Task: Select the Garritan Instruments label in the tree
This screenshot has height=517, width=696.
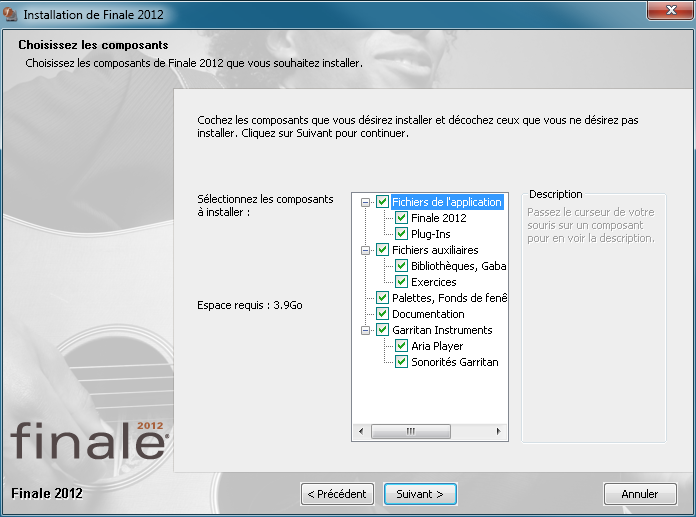Action: (442, 330)
